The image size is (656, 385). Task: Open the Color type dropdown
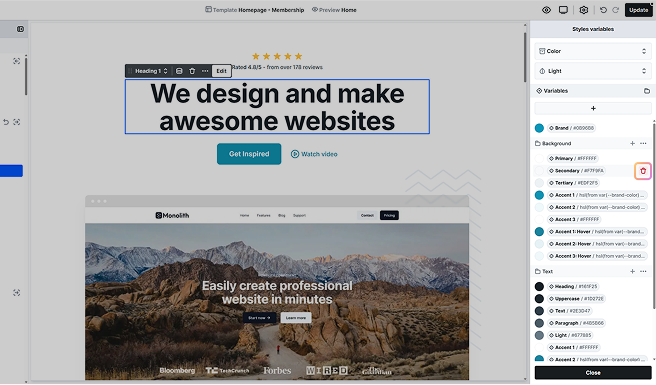[x=593, y=51]
